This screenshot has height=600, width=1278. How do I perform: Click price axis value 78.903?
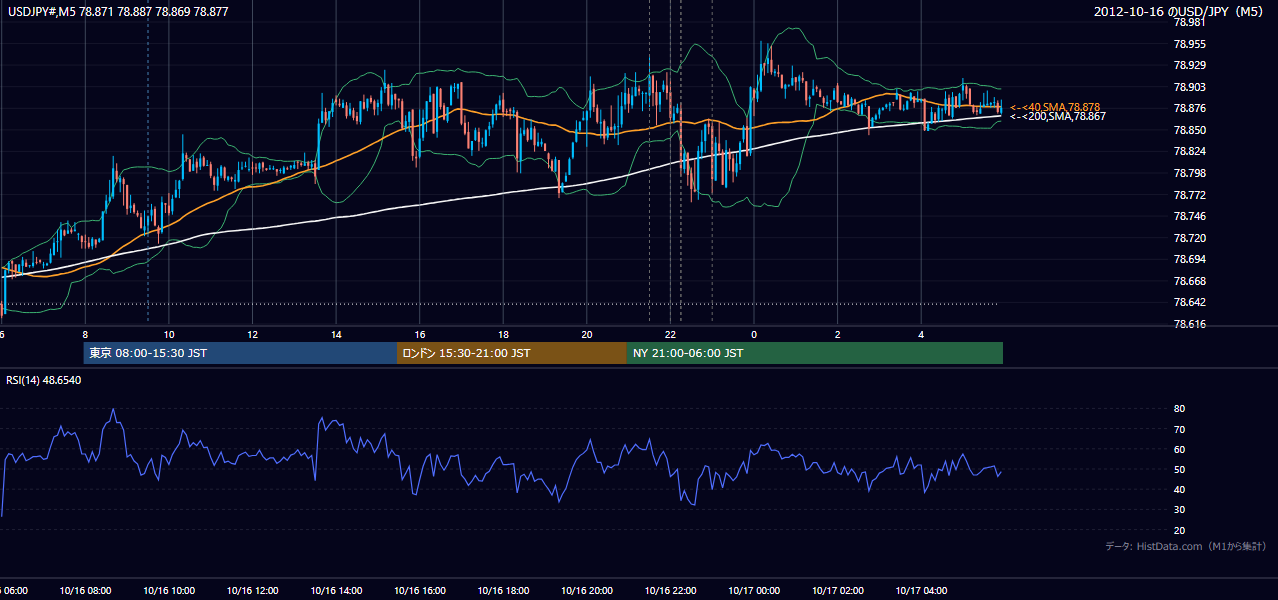coord(1189,88)
